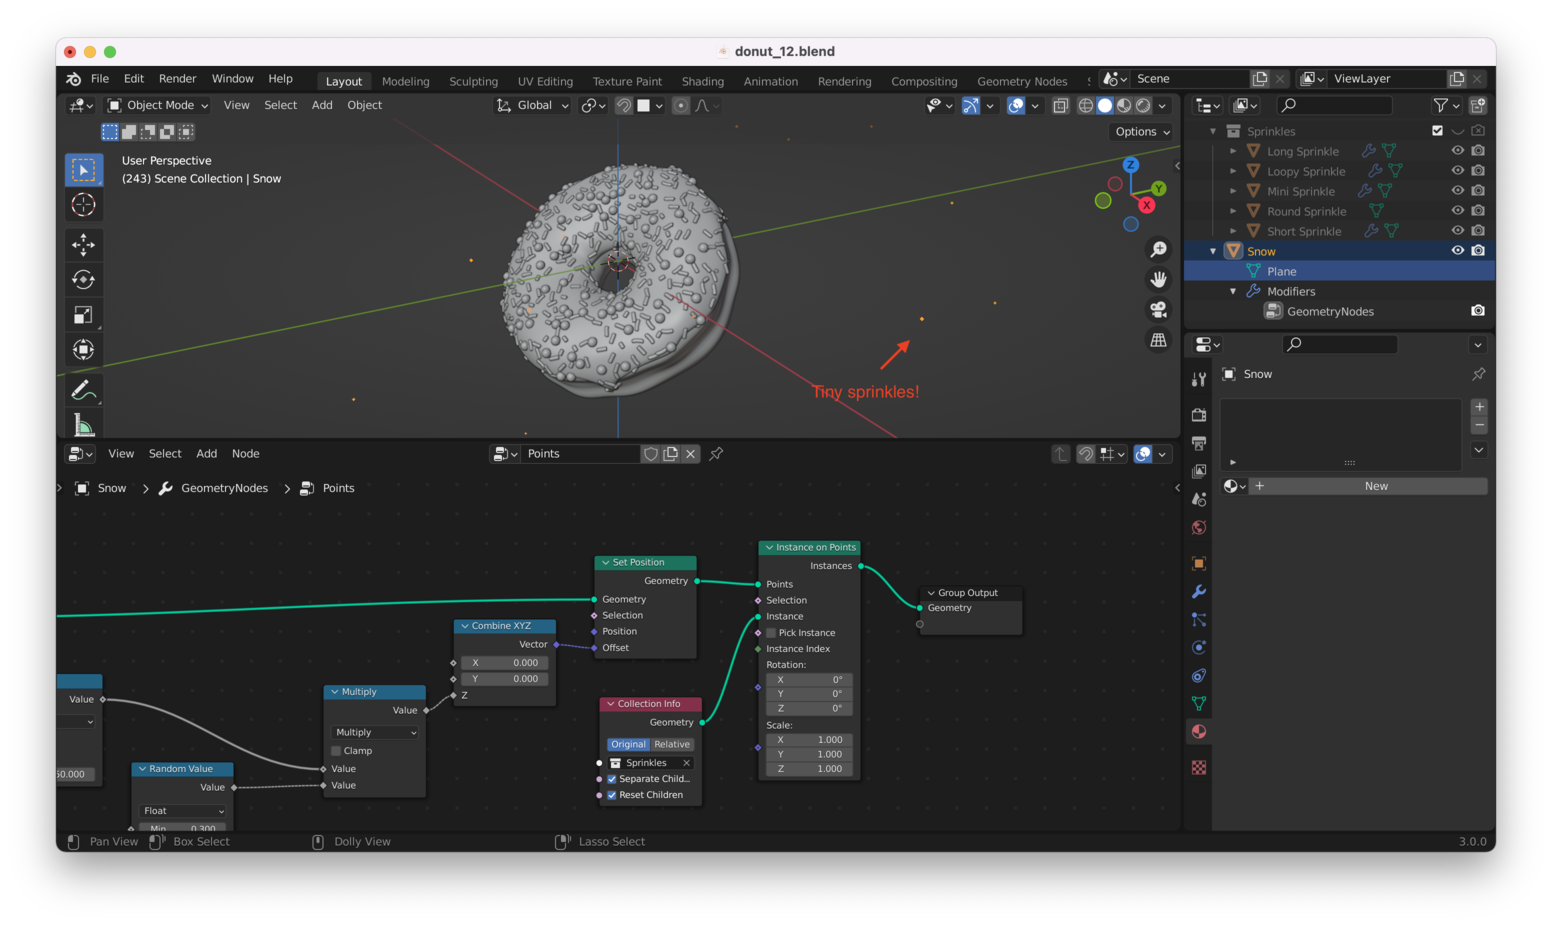Image resolution: width=1552 pixels, height=926 pixels.
Task: Open the Multiply operation dropdown in node
Action: (x=375, y=733)
